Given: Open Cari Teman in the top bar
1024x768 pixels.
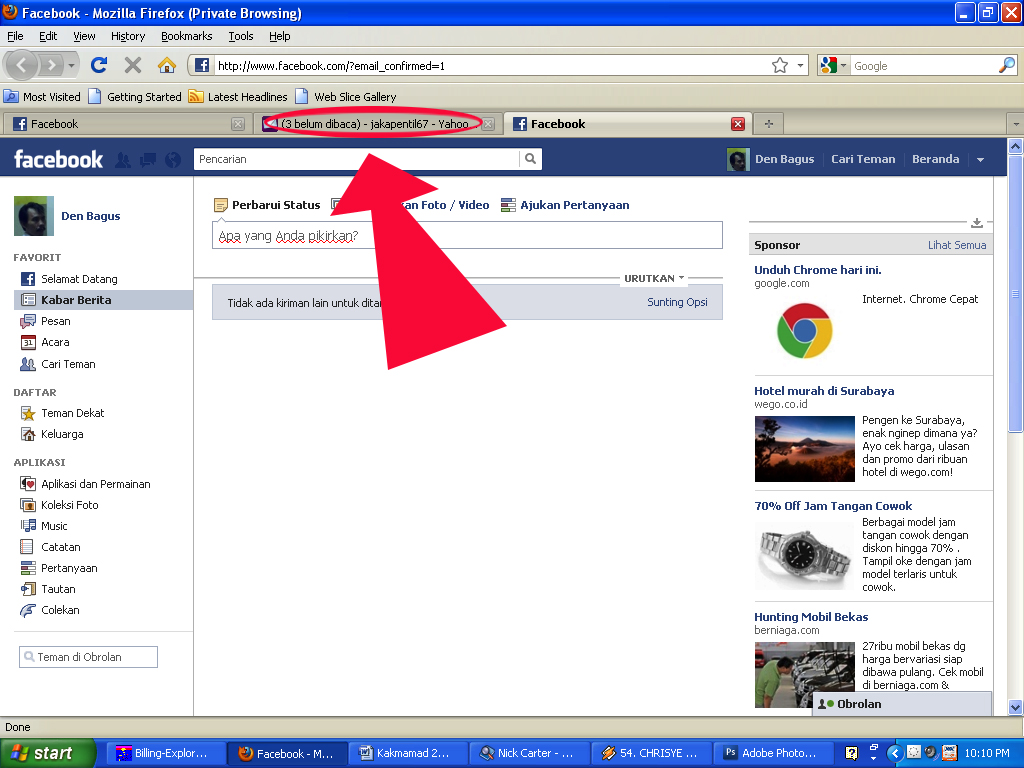Looking at the screenshot, I should [x=863, y=159].
